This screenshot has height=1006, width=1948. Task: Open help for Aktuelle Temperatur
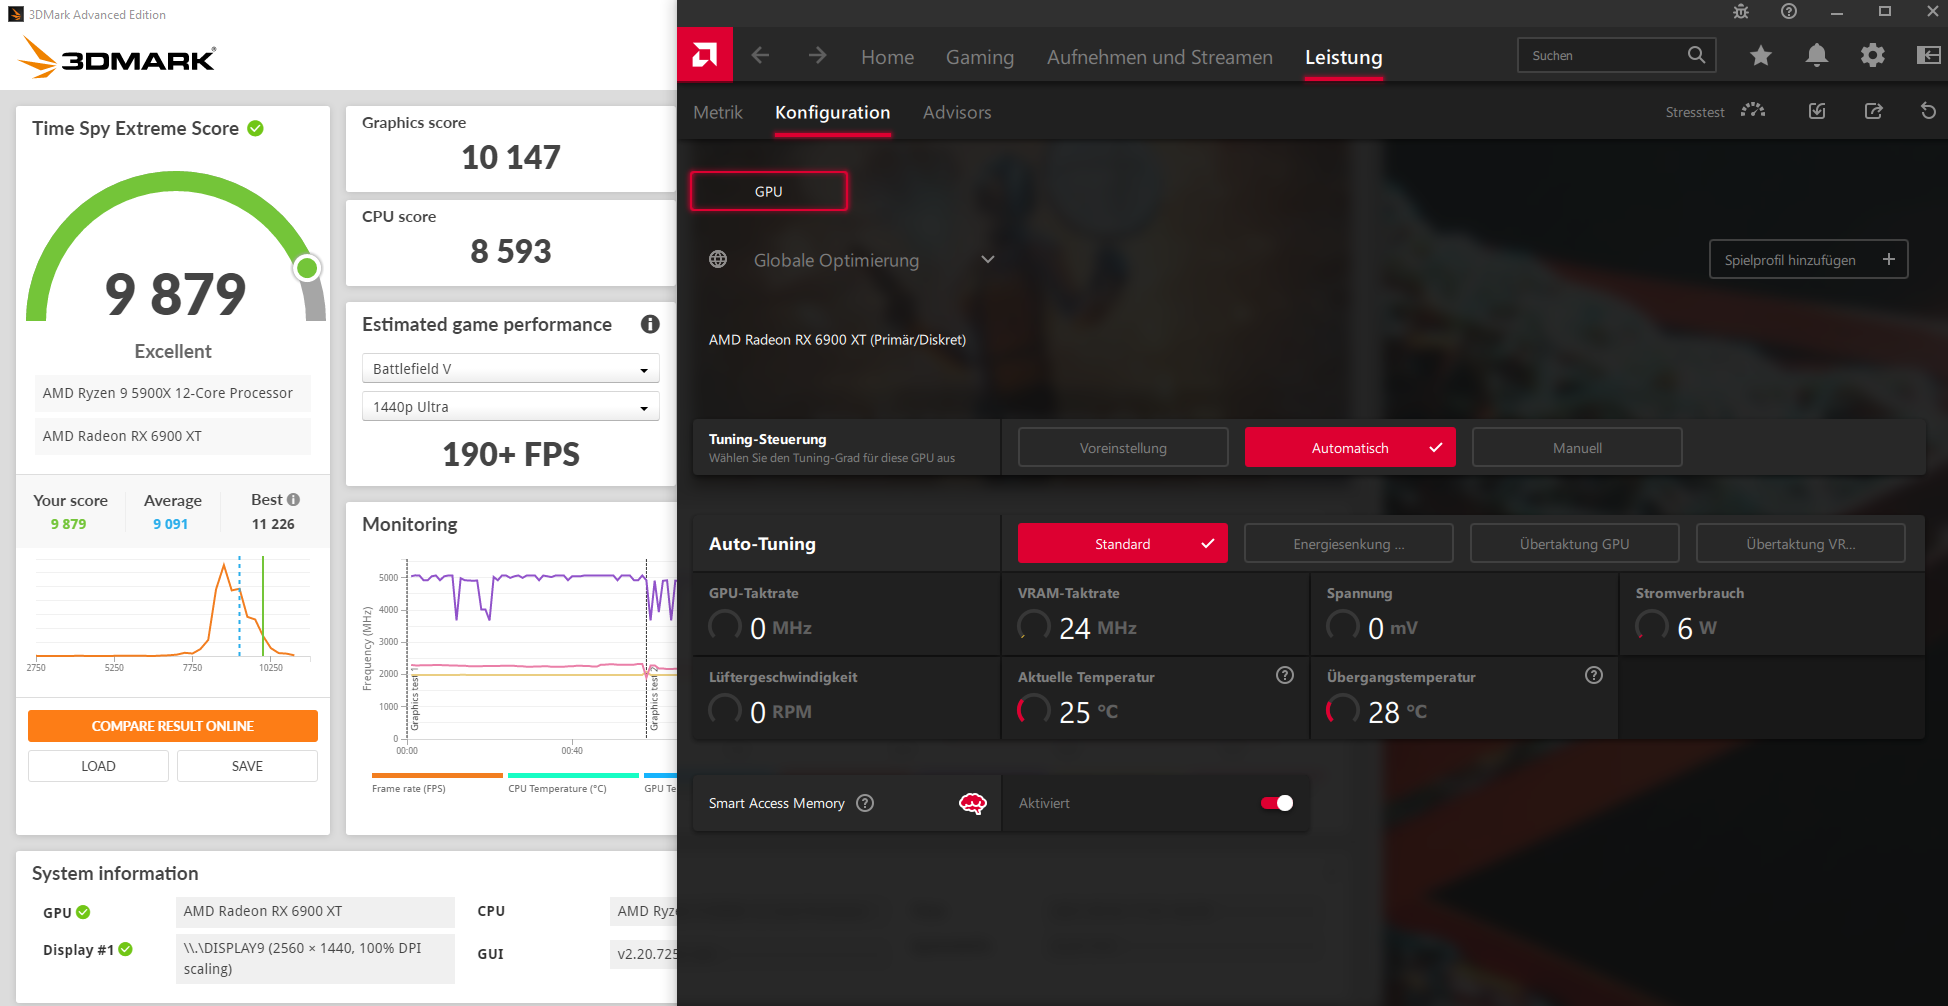1285,675
